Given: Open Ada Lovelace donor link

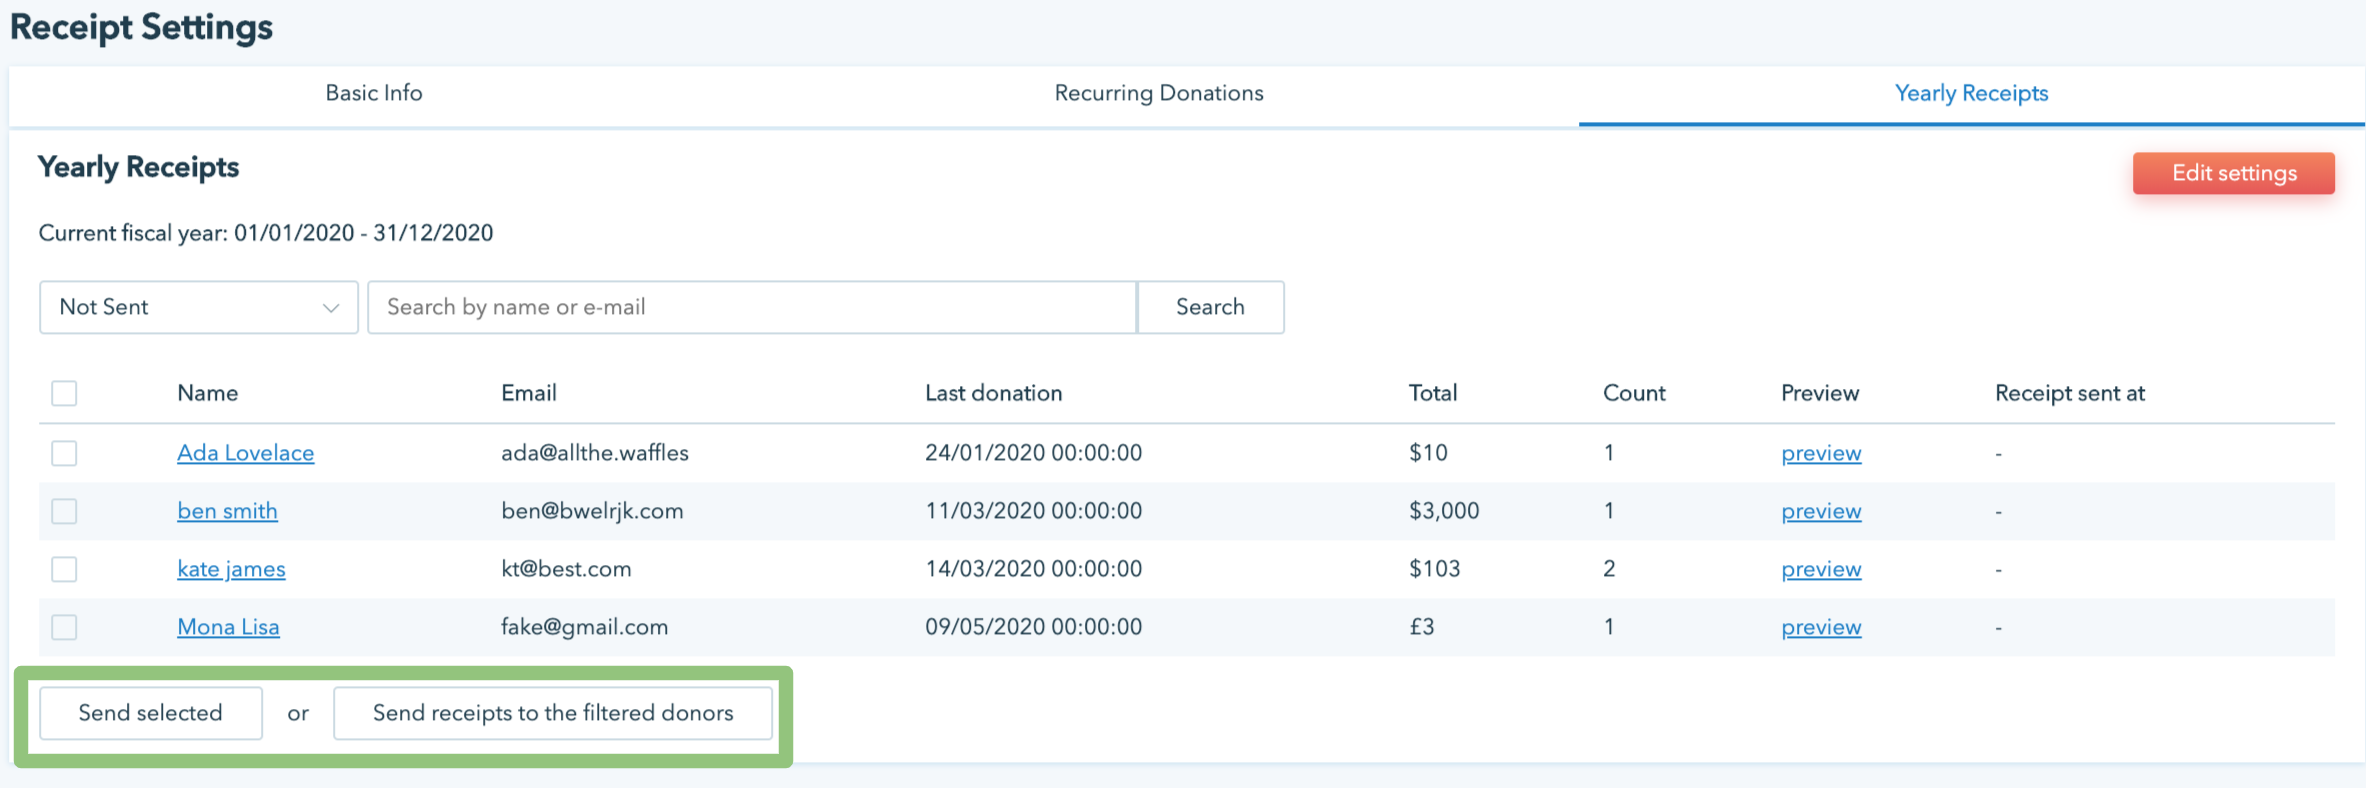Looking at the screenshot, I should [x=245, y=453].
